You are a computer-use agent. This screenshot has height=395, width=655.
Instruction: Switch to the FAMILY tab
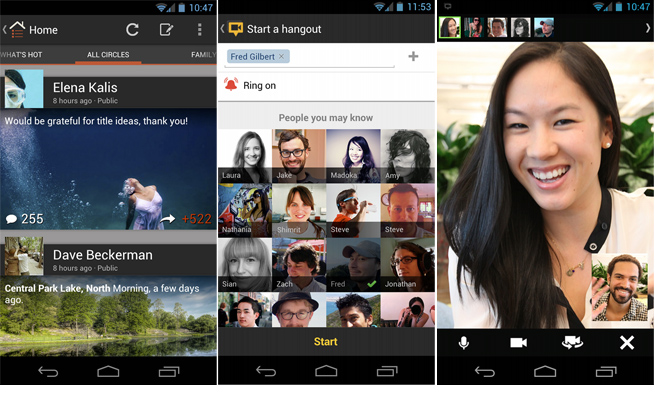click(x=204, y=55)
